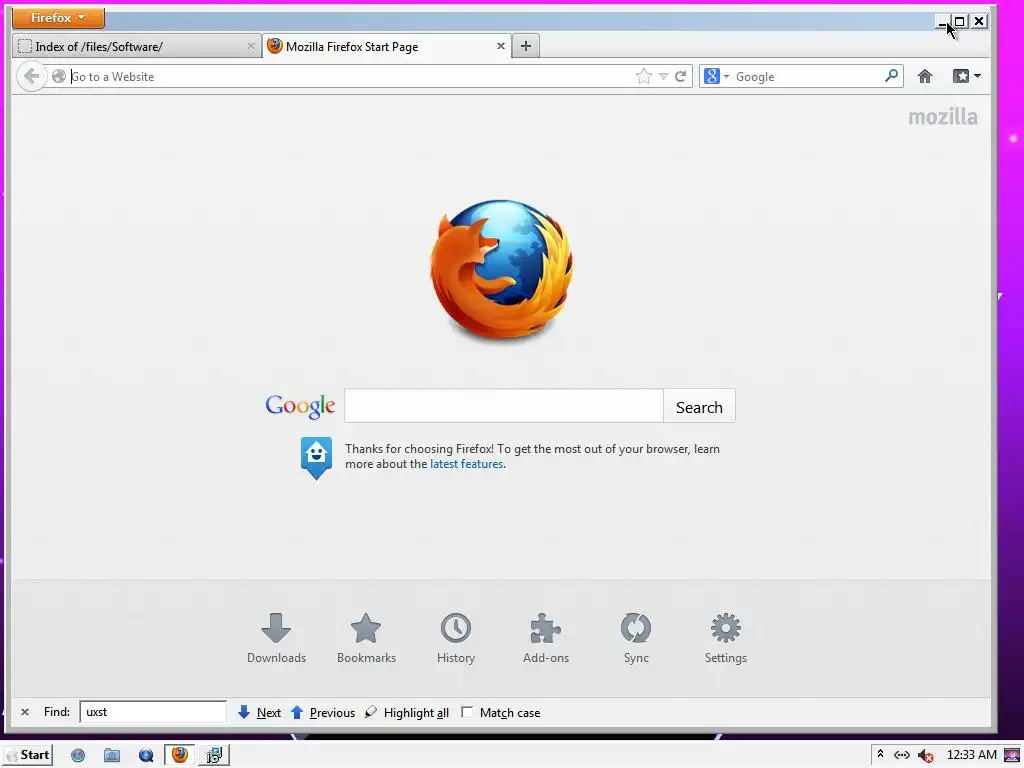The width and height of the screenshot is (1024, 768).
Task: Click the network tray icon
Action: pyautogui.click(x=902, y=755)
